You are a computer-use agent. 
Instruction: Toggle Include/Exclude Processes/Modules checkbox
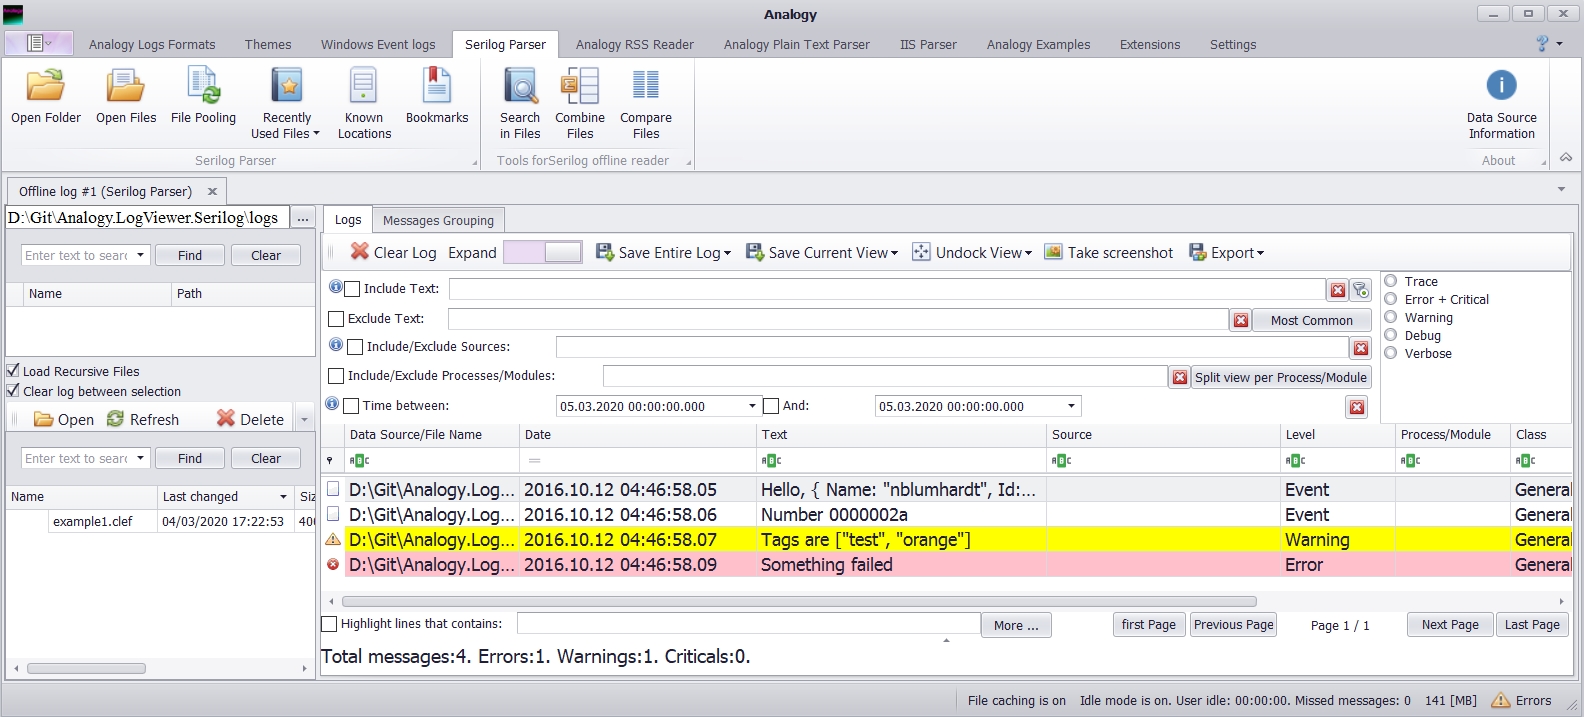pyautogui.click(x=336, y=376)
